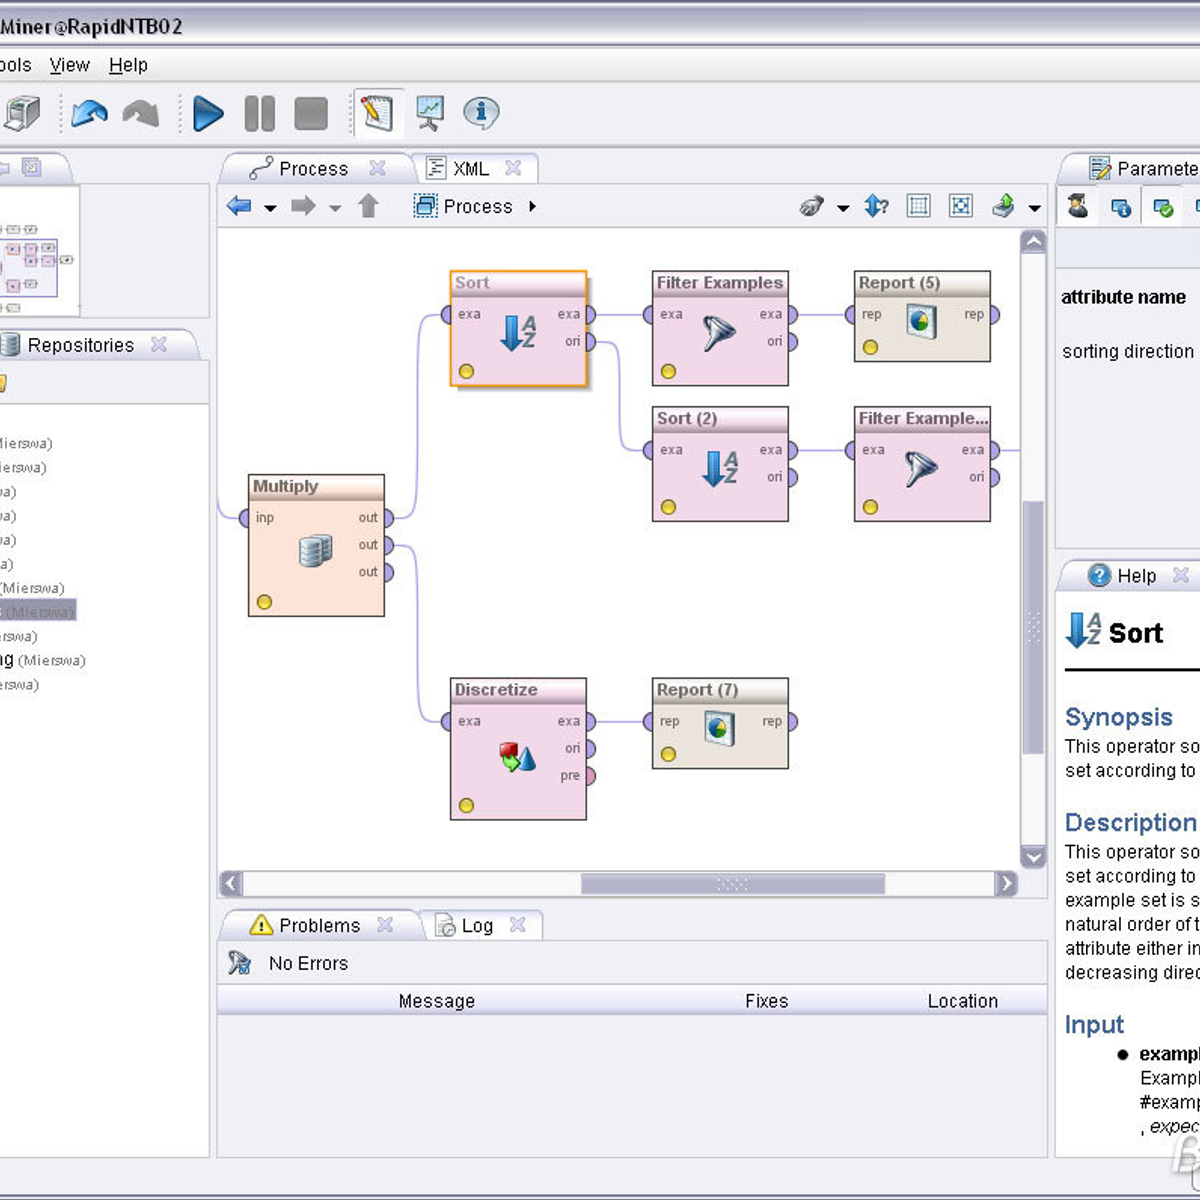Toggle expert mode in Parameters panel

tap(1078, 207)
